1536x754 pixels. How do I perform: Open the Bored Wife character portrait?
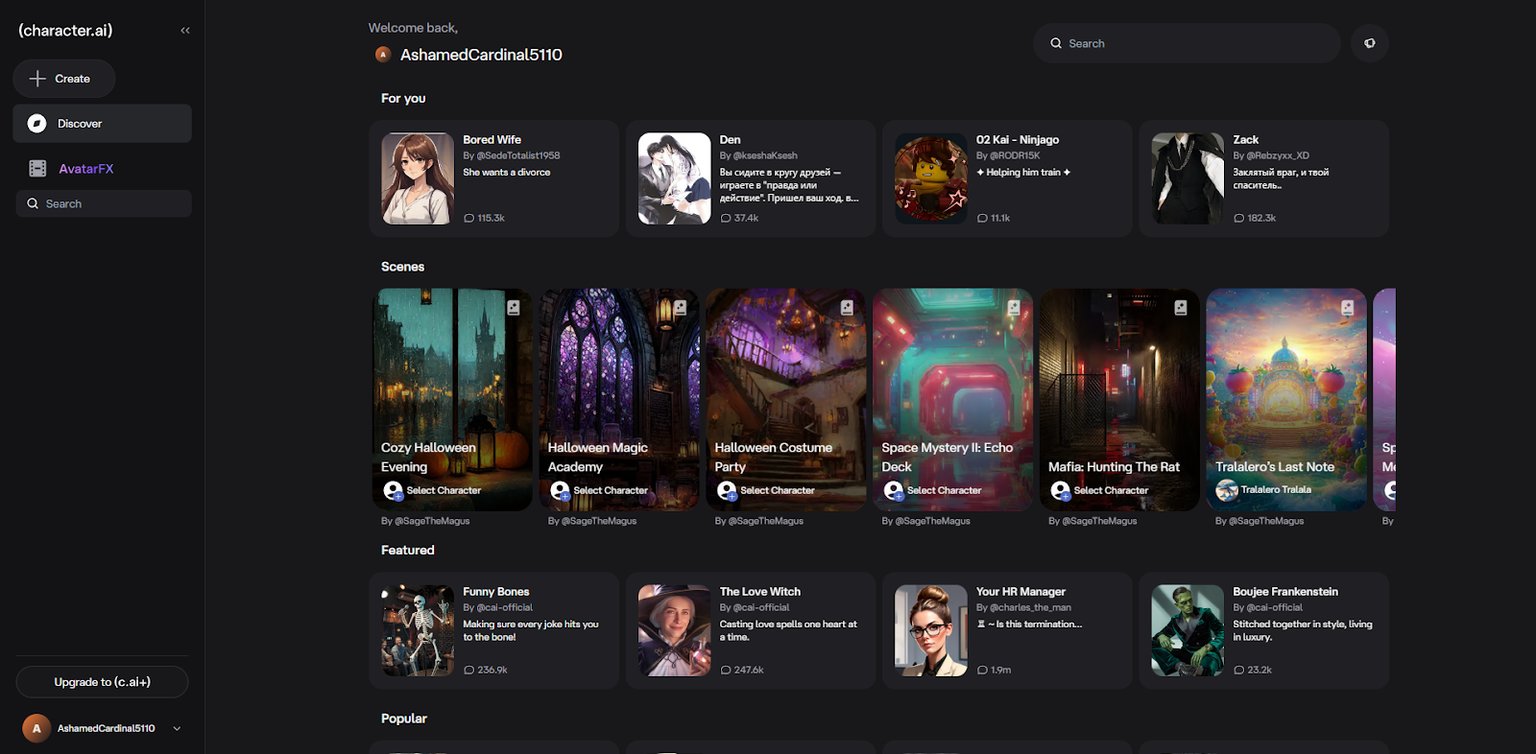pos(418,179)
